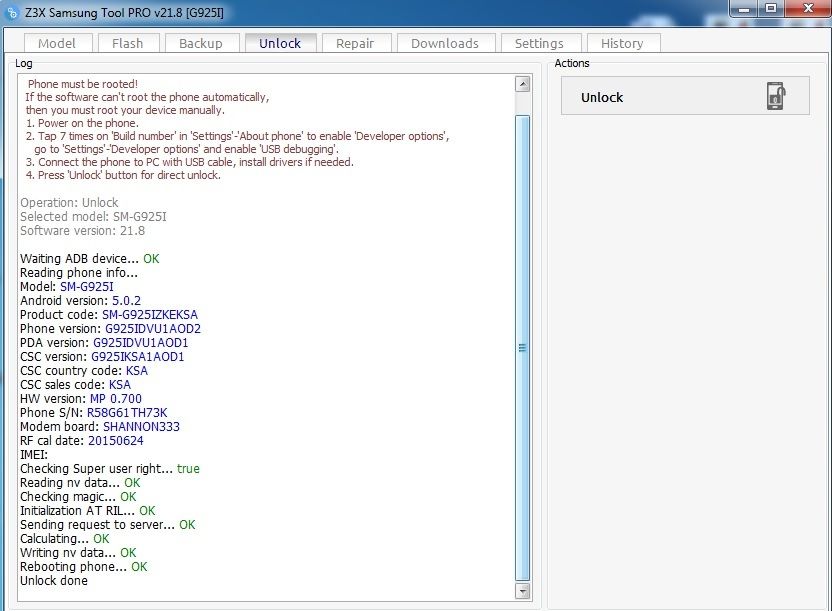
Task: Click the 'IMEI:' log line
Action: pos(34,455)
